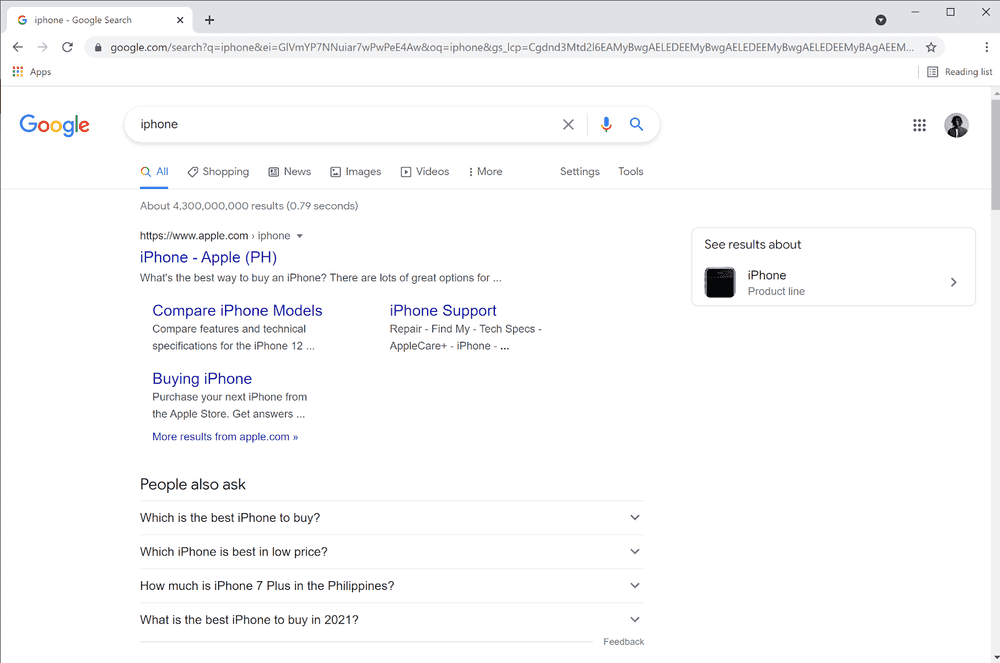Click the browser back arrow
The width and height of the screenshot is (1000, 663).
tap(18, 47)
